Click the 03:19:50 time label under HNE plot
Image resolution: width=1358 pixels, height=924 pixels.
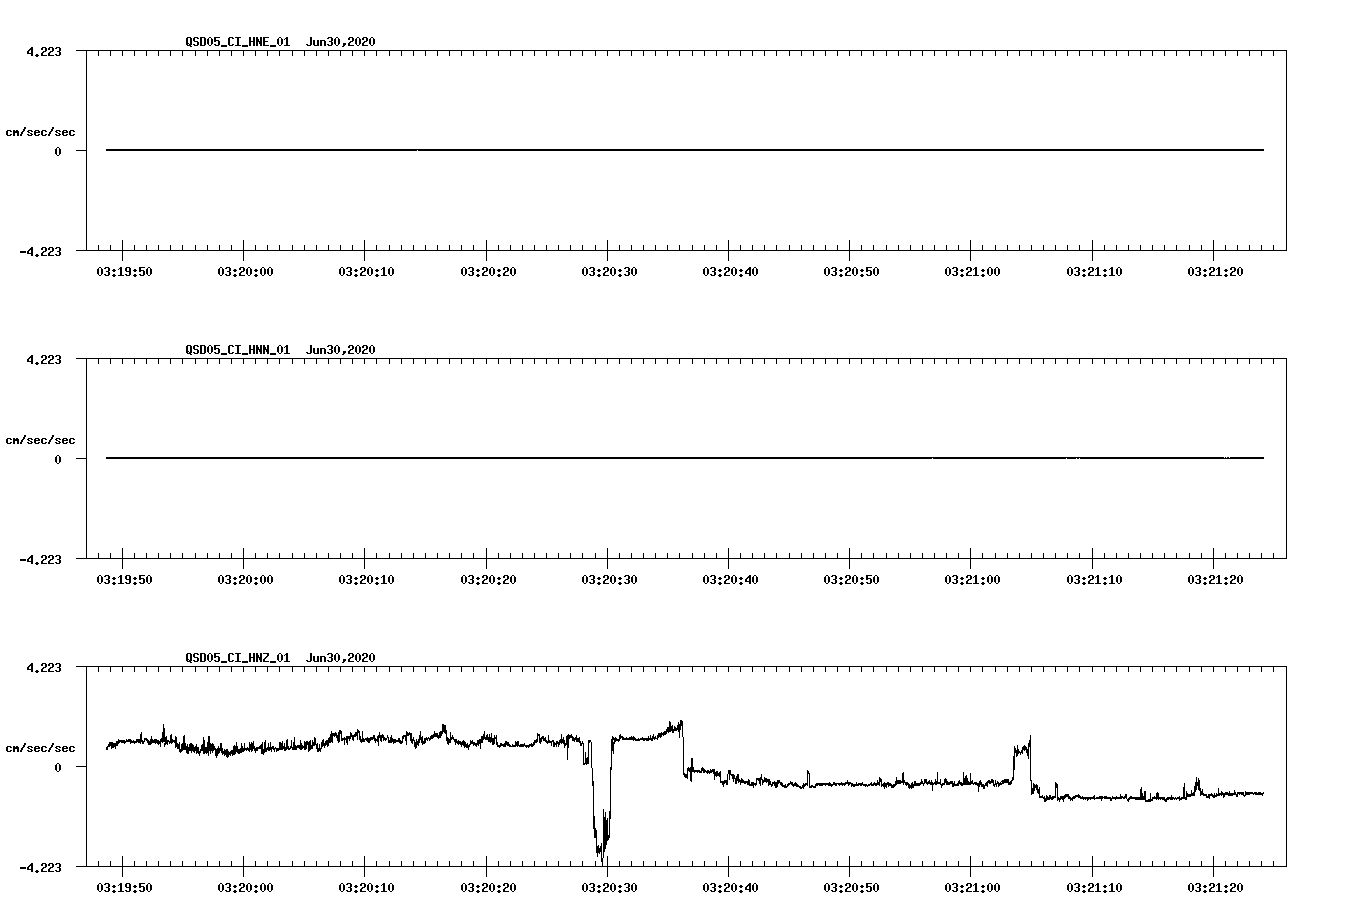pyautogui.click(x=123, y=271)
